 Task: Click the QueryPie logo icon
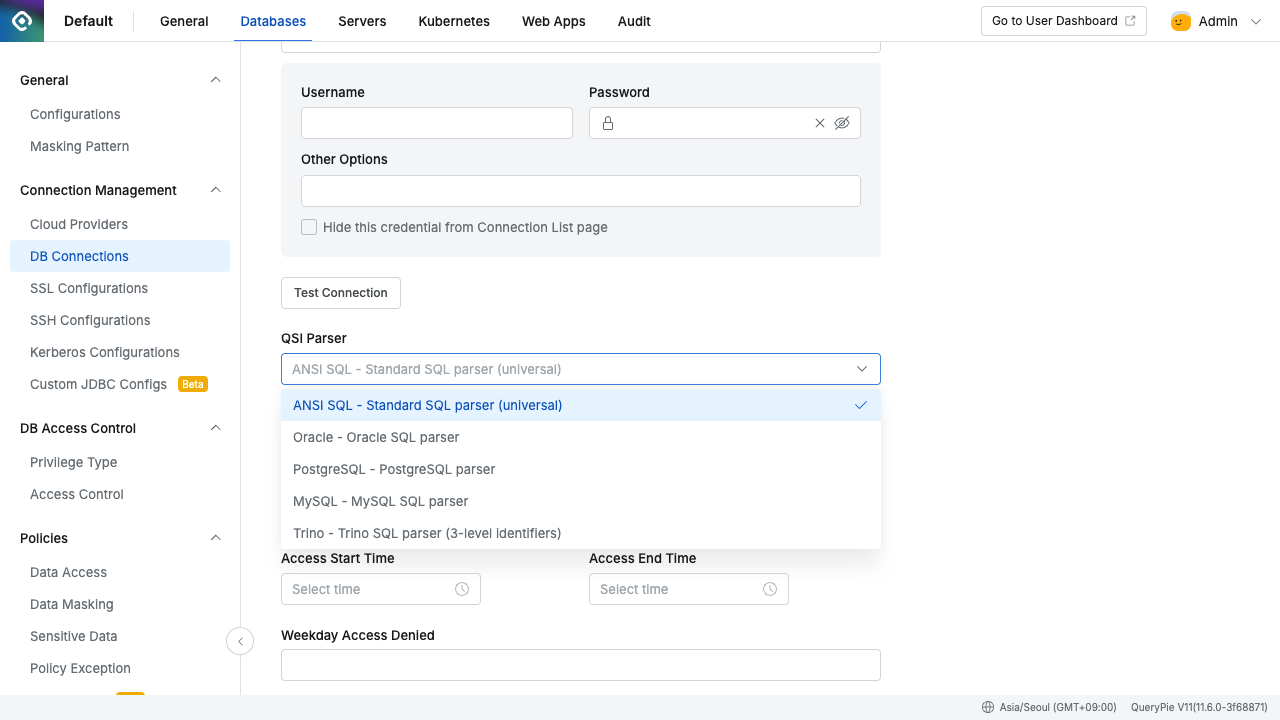[x=22, y=21]
